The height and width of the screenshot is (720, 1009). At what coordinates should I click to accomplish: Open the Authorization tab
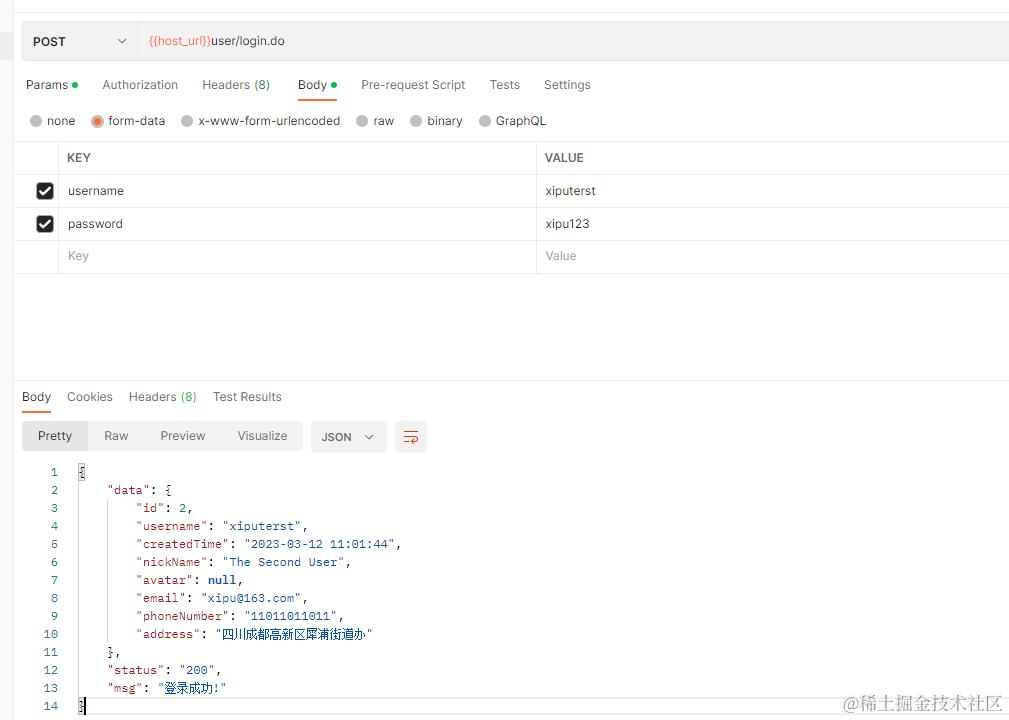pyautogui.click(x=140, y=85)
